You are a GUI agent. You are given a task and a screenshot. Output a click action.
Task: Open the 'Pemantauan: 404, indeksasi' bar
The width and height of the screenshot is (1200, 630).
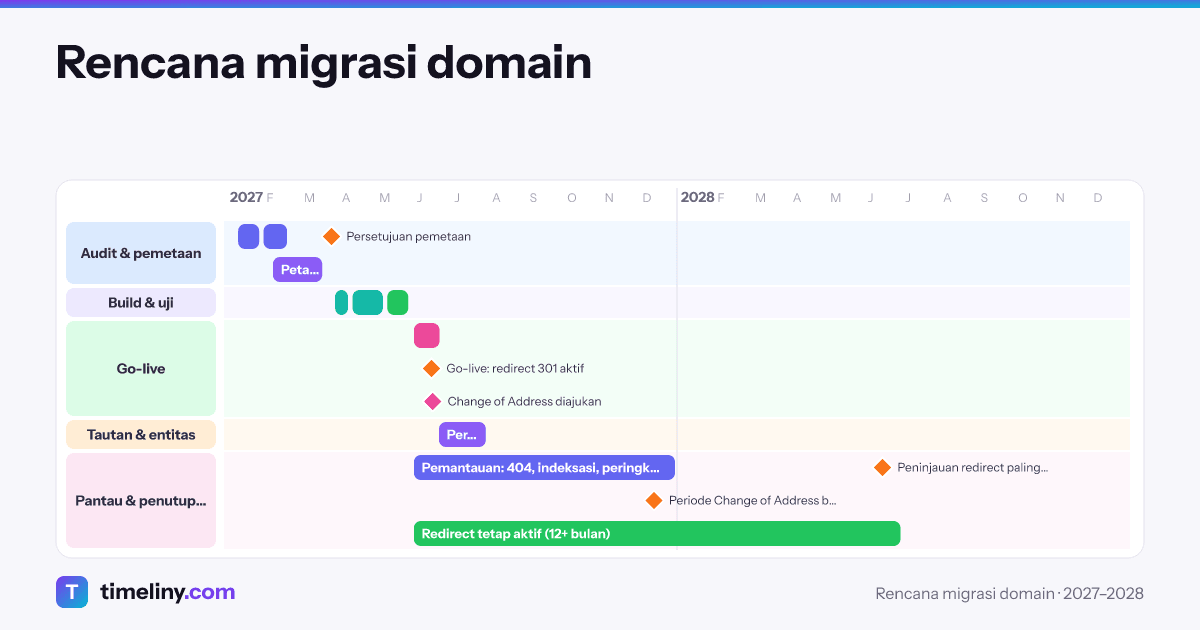pos(544,467)
